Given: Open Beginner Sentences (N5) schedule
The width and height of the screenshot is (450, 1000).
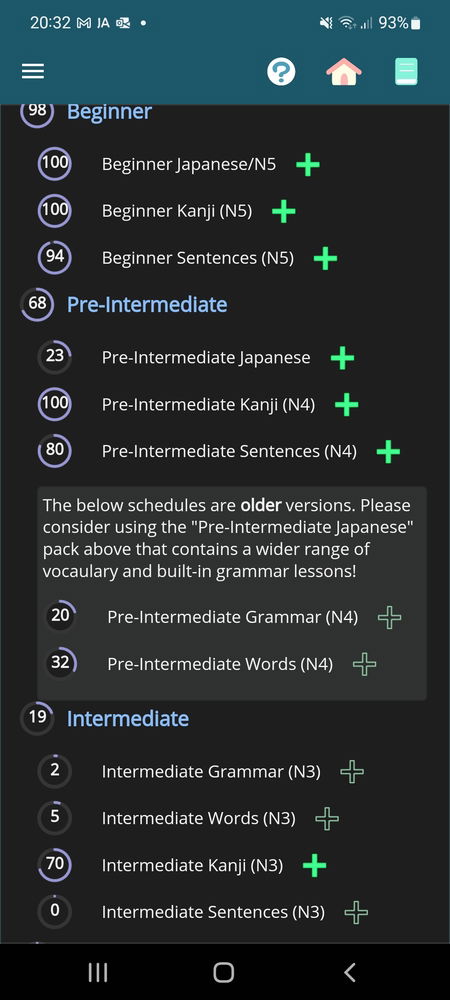Looking at the screenshot, I should [x=198, y=258].
